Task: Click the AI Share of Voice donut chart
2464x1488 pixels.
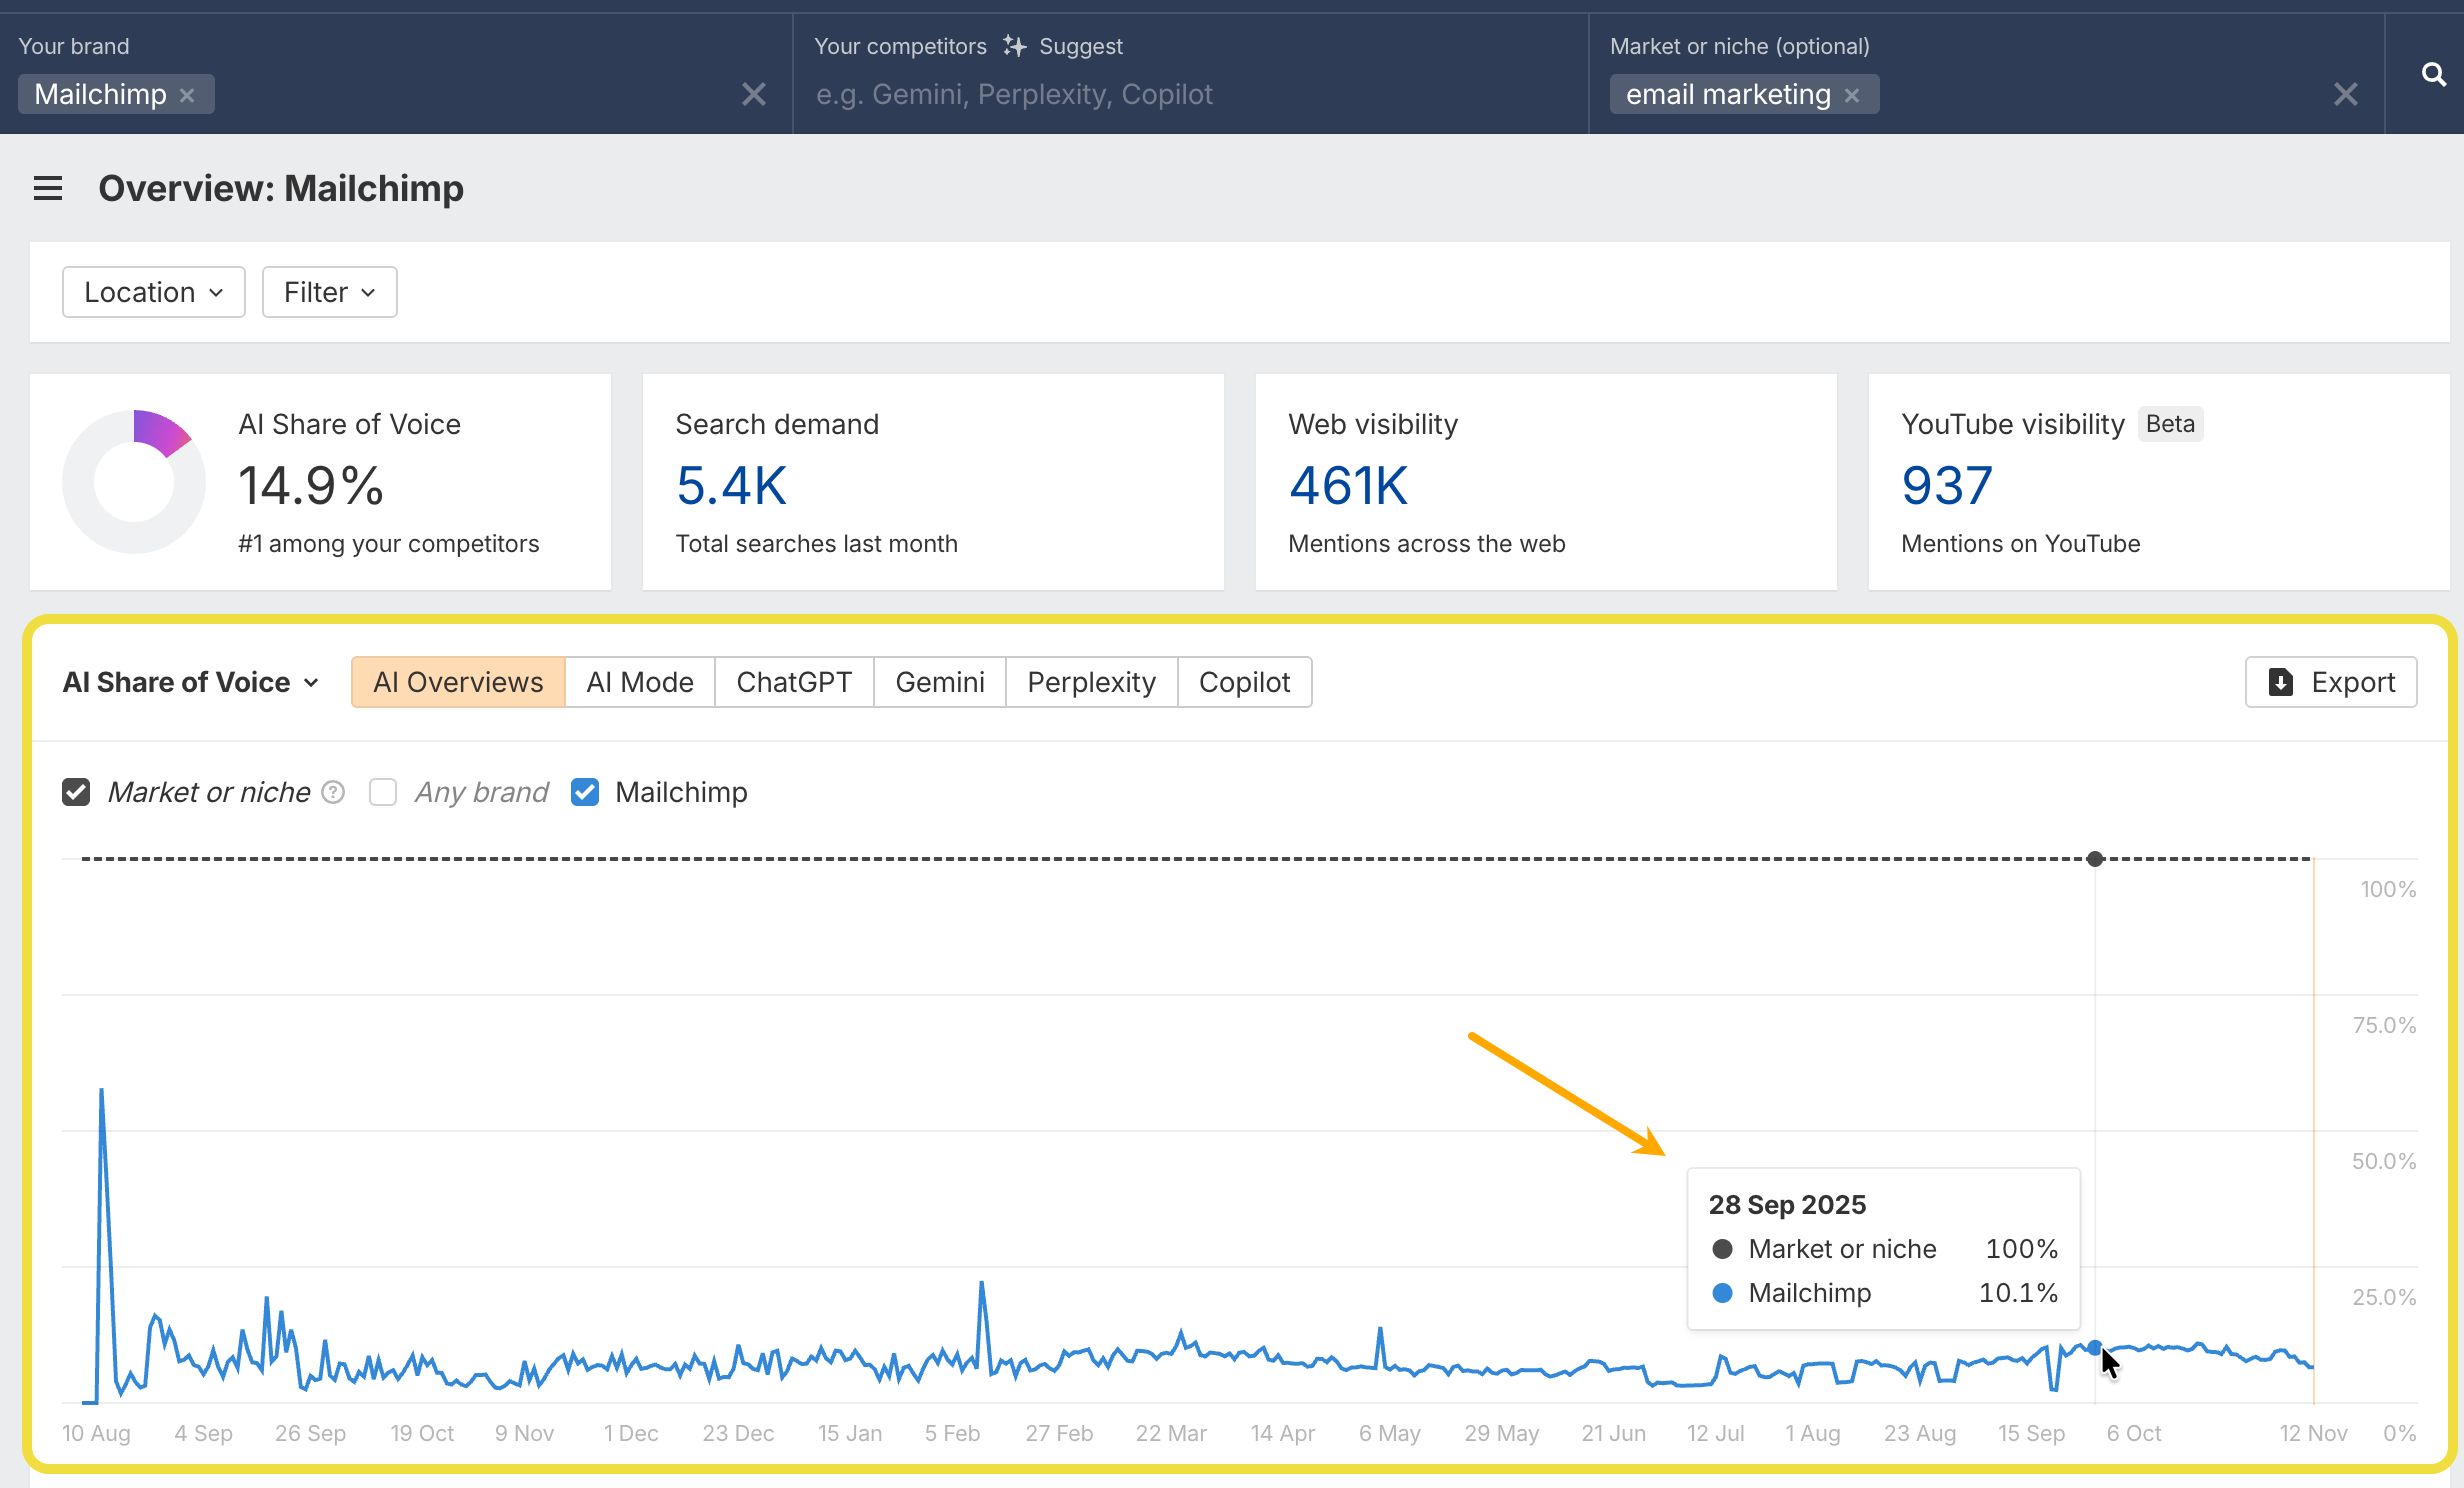Action: click(134, 481)
